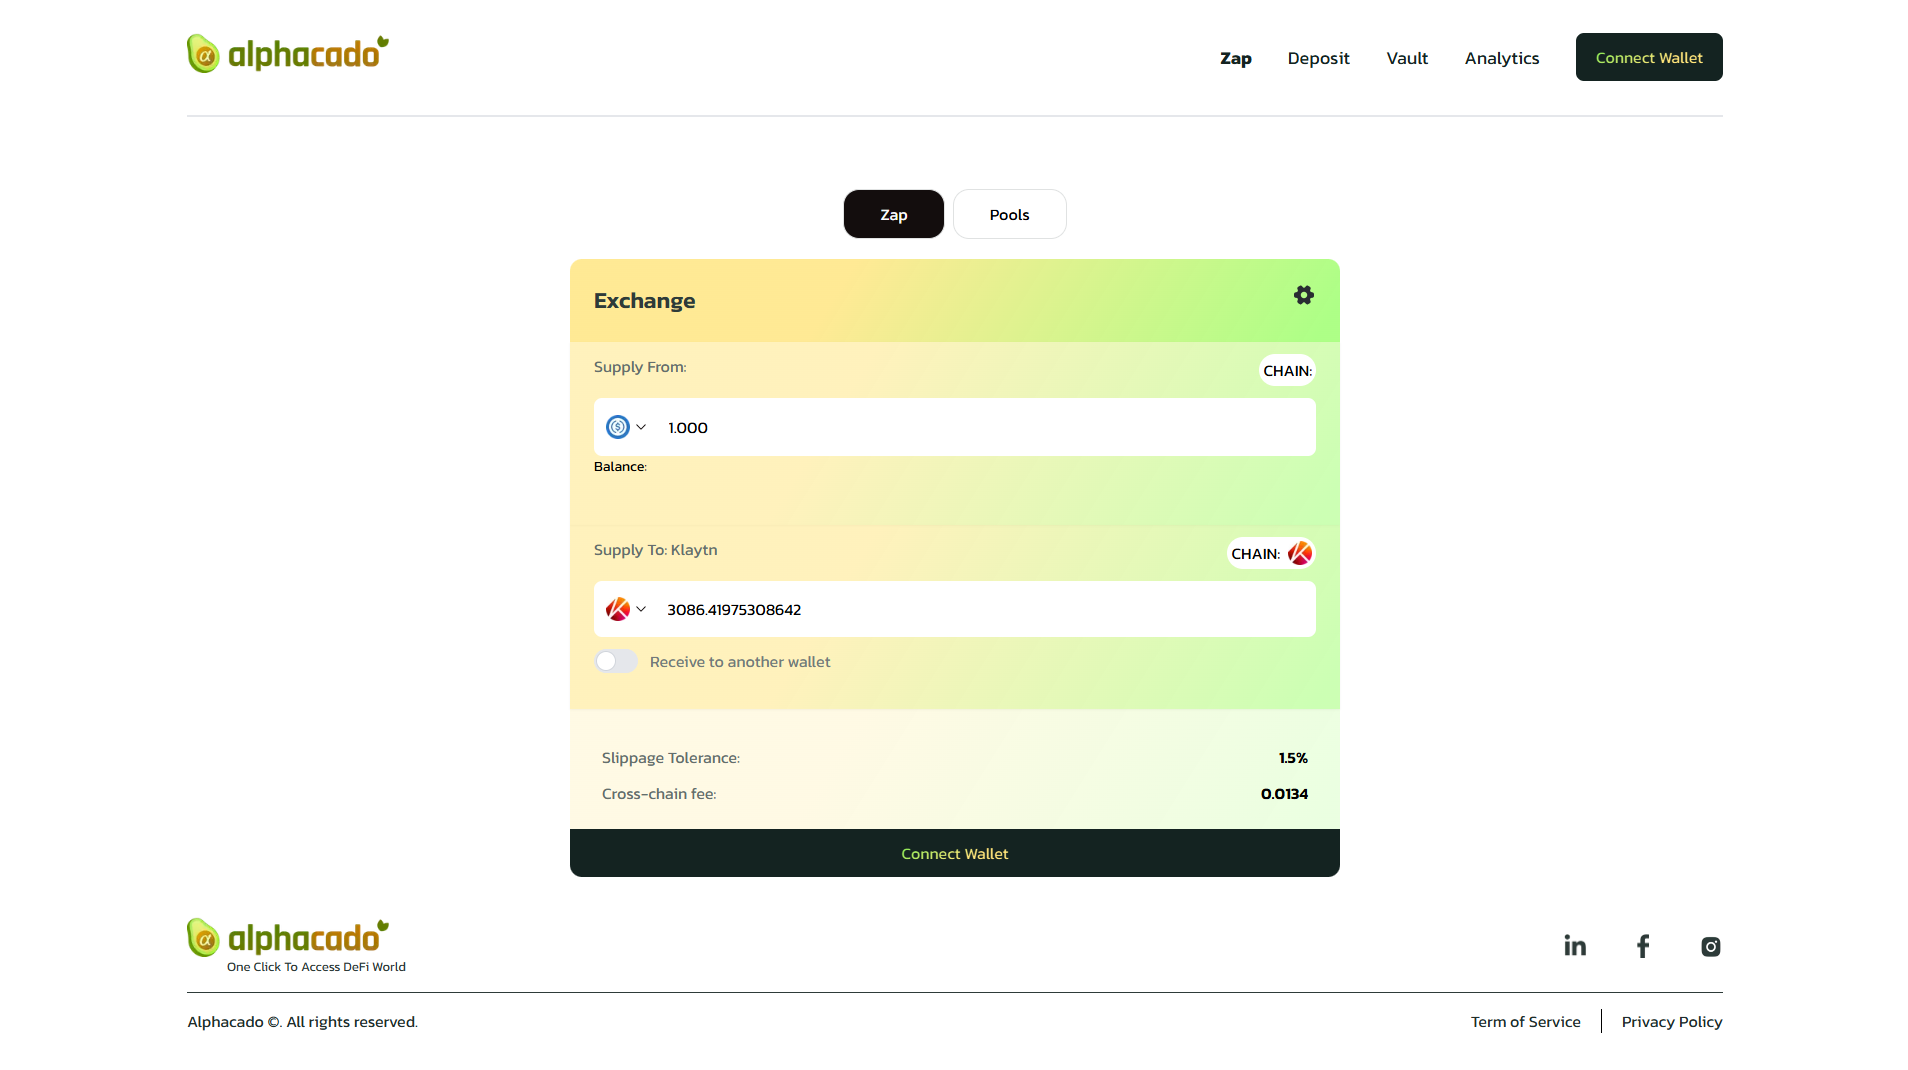Open the Privacy Policy link
Image resolution: width=1908 pixels, height=1070 pixels.
click(x=1671, y=1021)
